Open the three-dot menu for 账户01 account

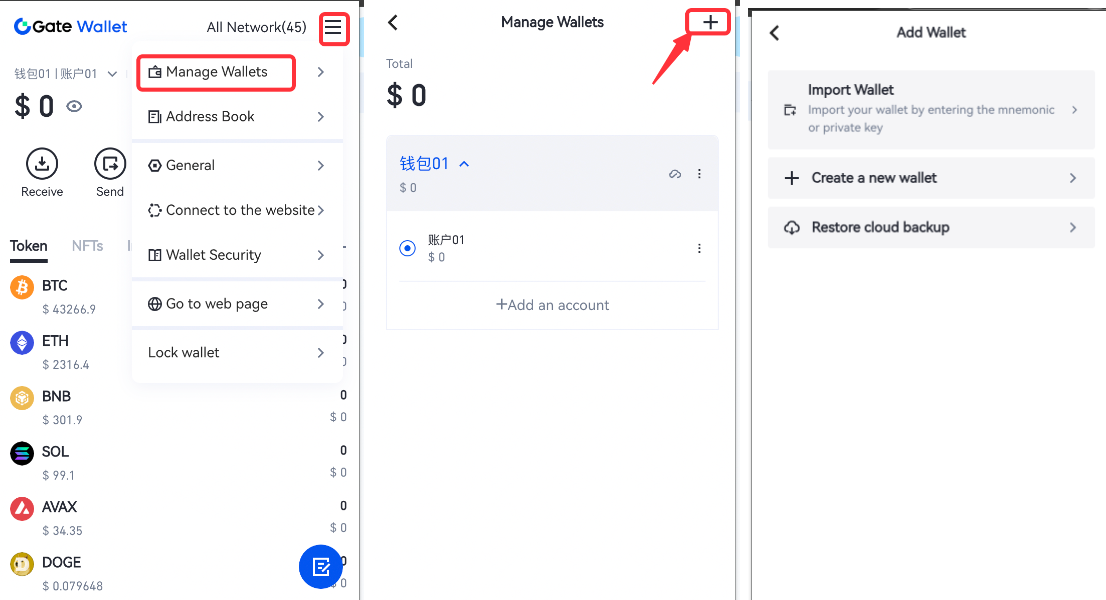(x=699, y=248)
